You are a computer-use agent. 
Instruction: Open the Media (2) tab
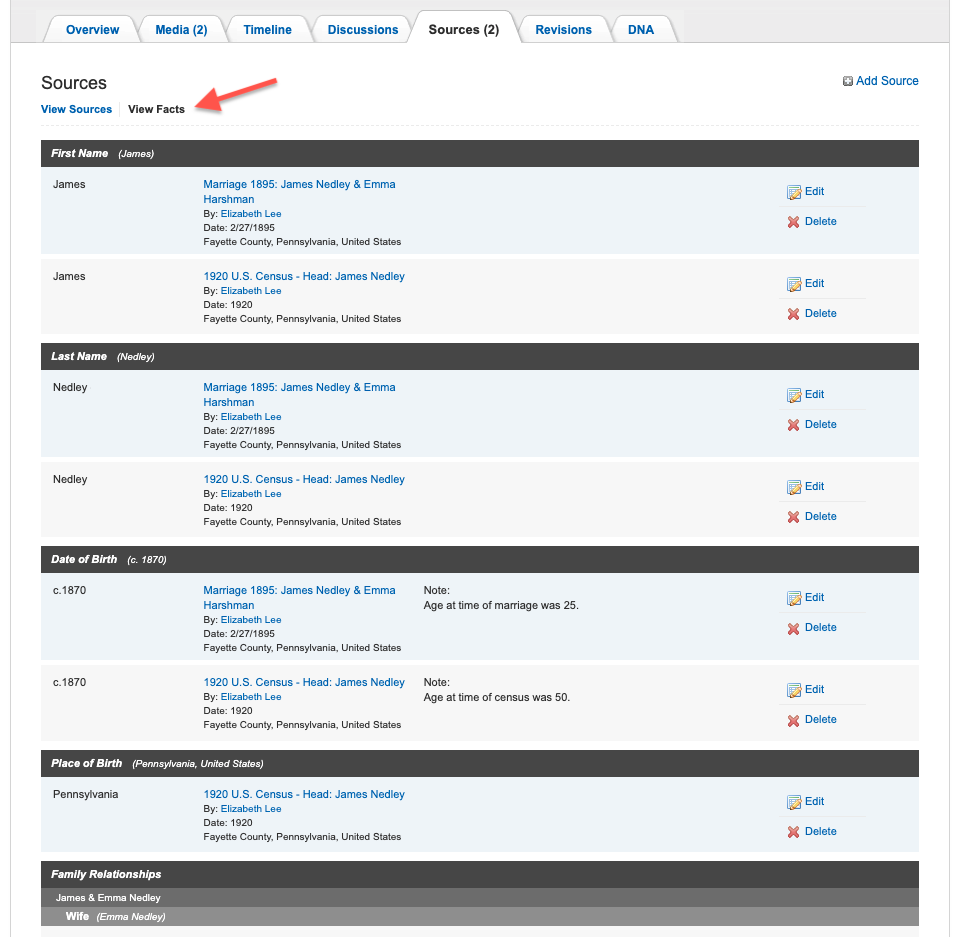181,30
